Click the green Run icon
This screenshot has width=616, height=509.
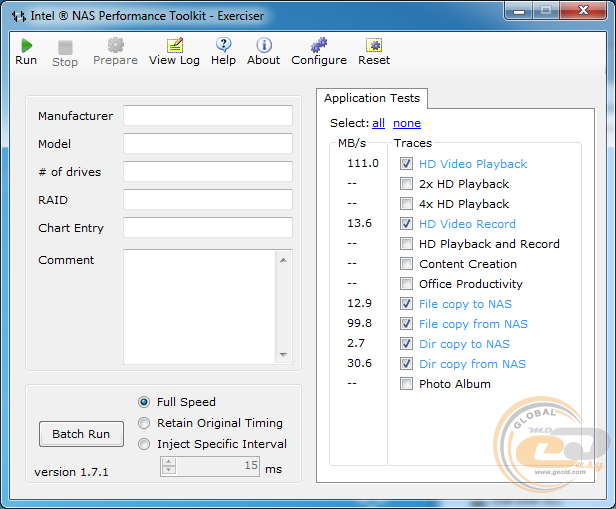tap(27, 46)
